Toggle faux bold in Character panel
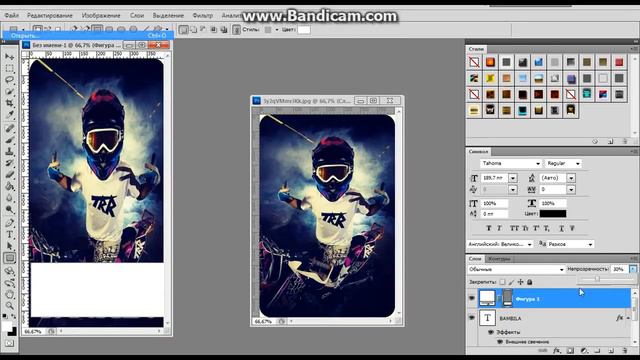This screenshot has height=360, width=640. (489, 228)
